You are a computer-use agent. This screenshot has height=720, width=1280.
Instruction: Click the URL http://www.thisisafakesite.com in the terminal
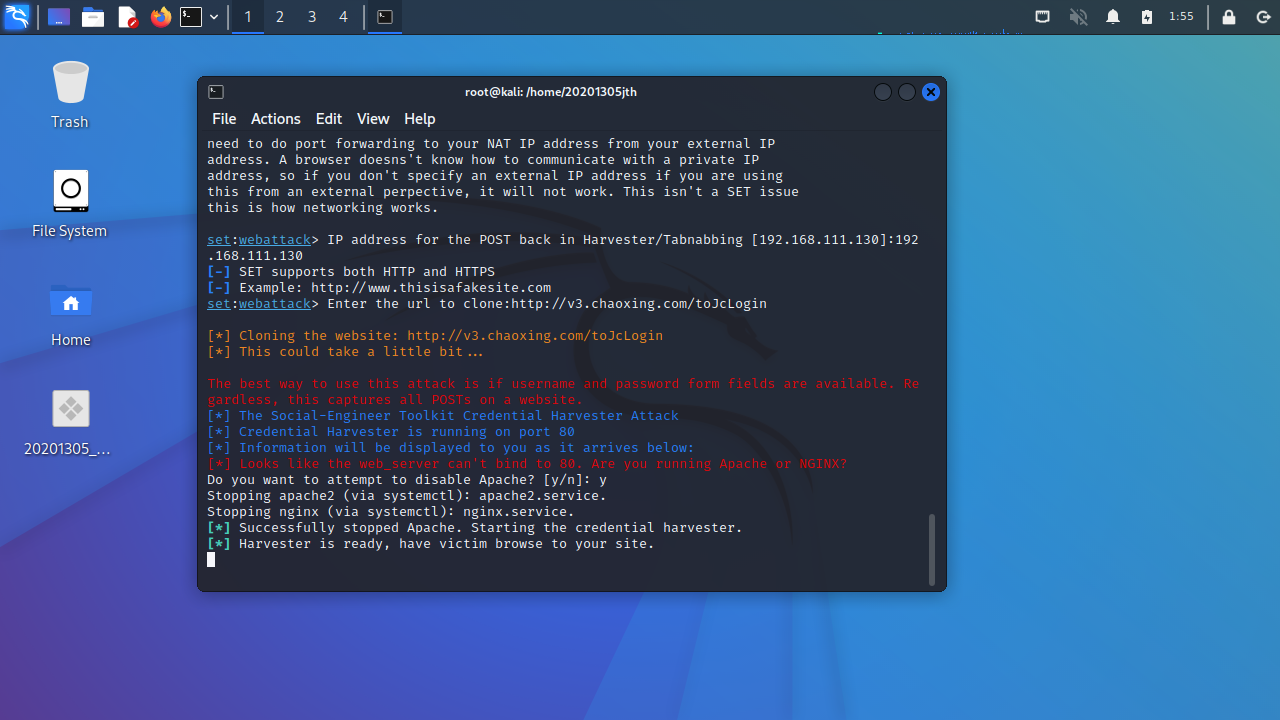click(x=431, y=288)
